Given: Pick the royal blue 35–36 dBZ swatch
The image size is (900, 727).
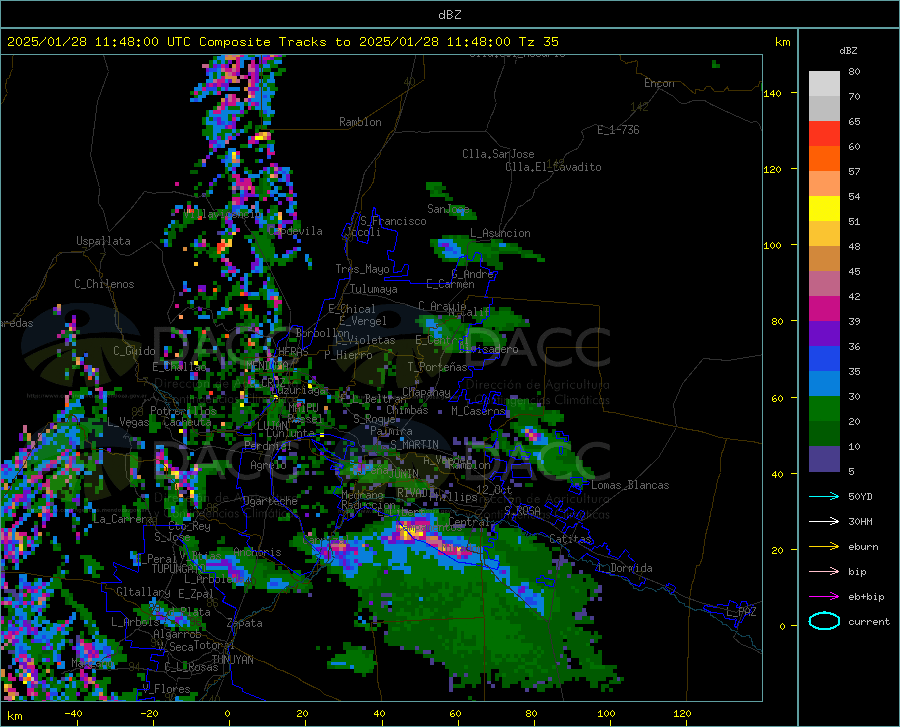Looking at the screenshot, I should pos(824,359).
